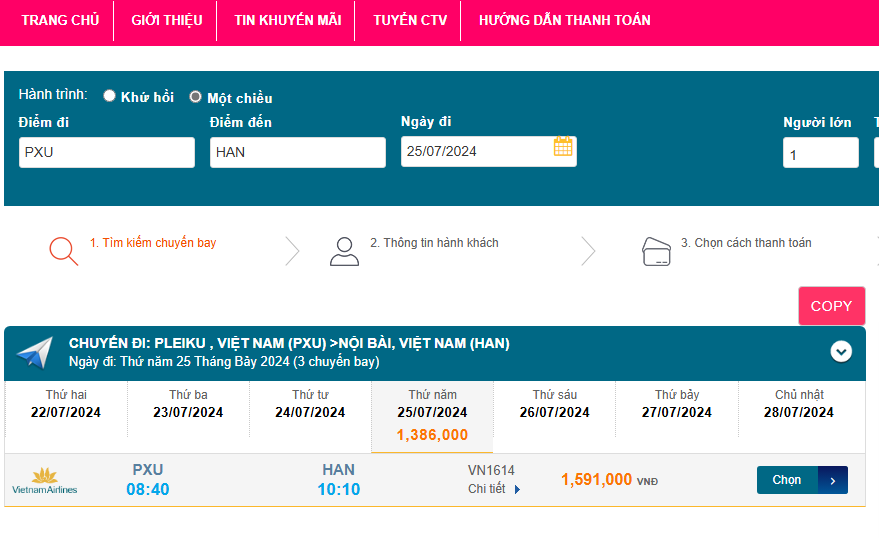Expand Chi tiết for flight VN1614
879x538 pixels.
(x=495, y=489)
